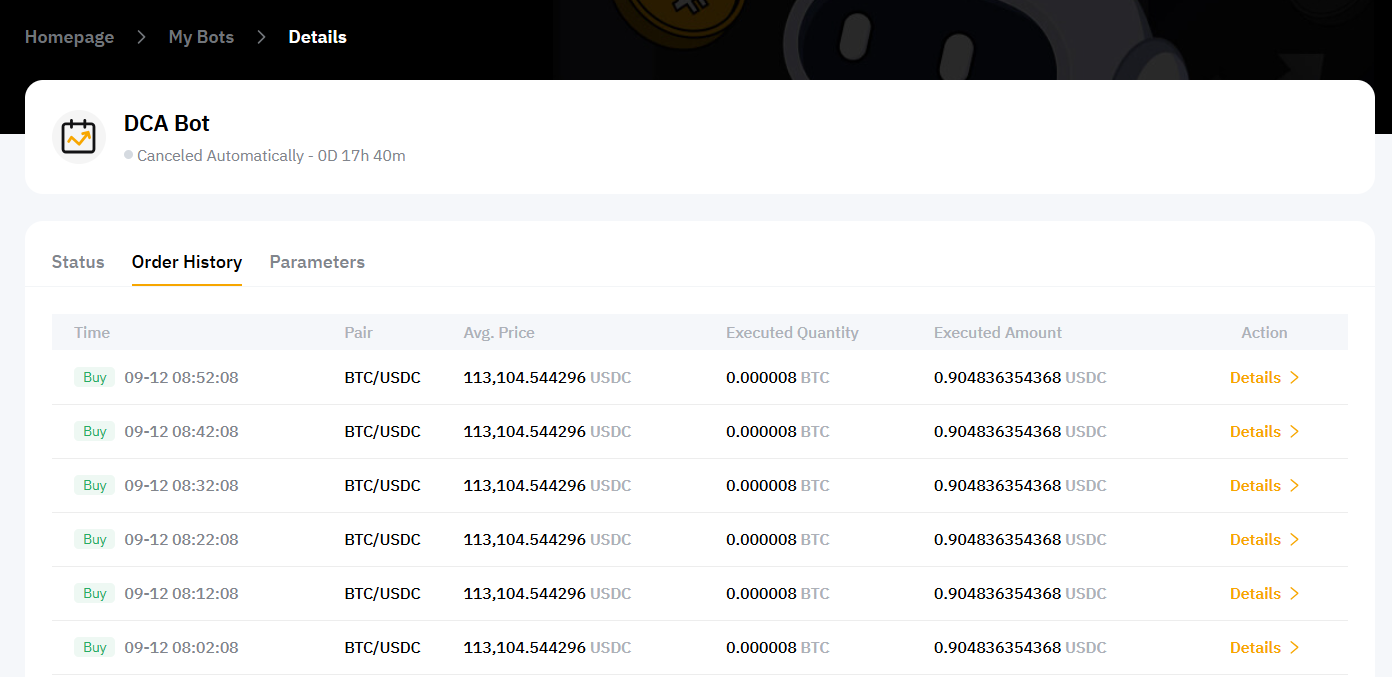Open Details for the 08:52:08 order
This screenshot has height=677, width=1392.
click(1255, 377)
